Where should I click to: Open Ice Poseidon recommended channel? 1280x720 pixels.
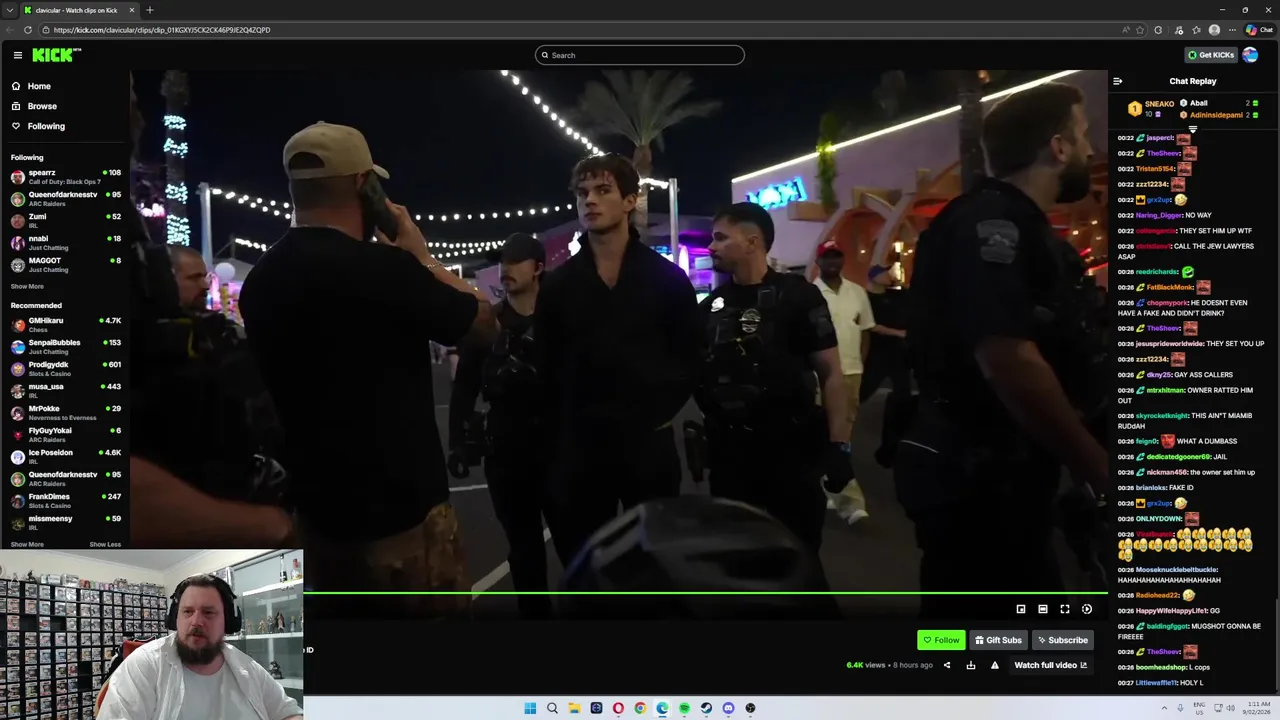[x=65, y=456]
